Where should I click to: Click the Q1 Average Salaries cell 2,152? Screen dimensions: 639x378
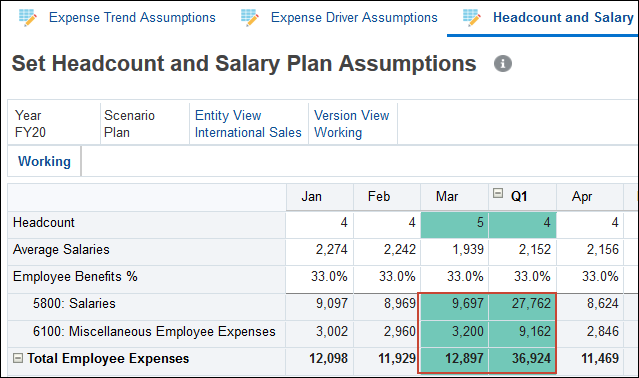[522, 252]
